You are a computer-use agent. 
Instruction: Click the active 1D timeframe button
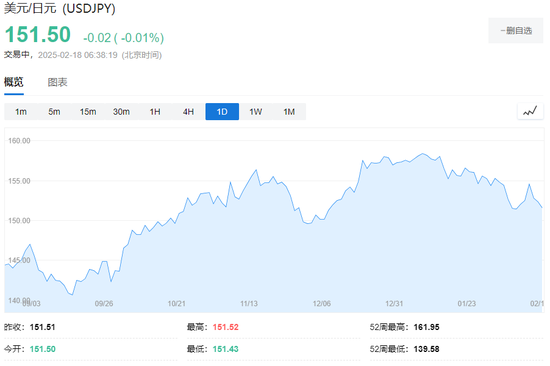coord(222,112)
